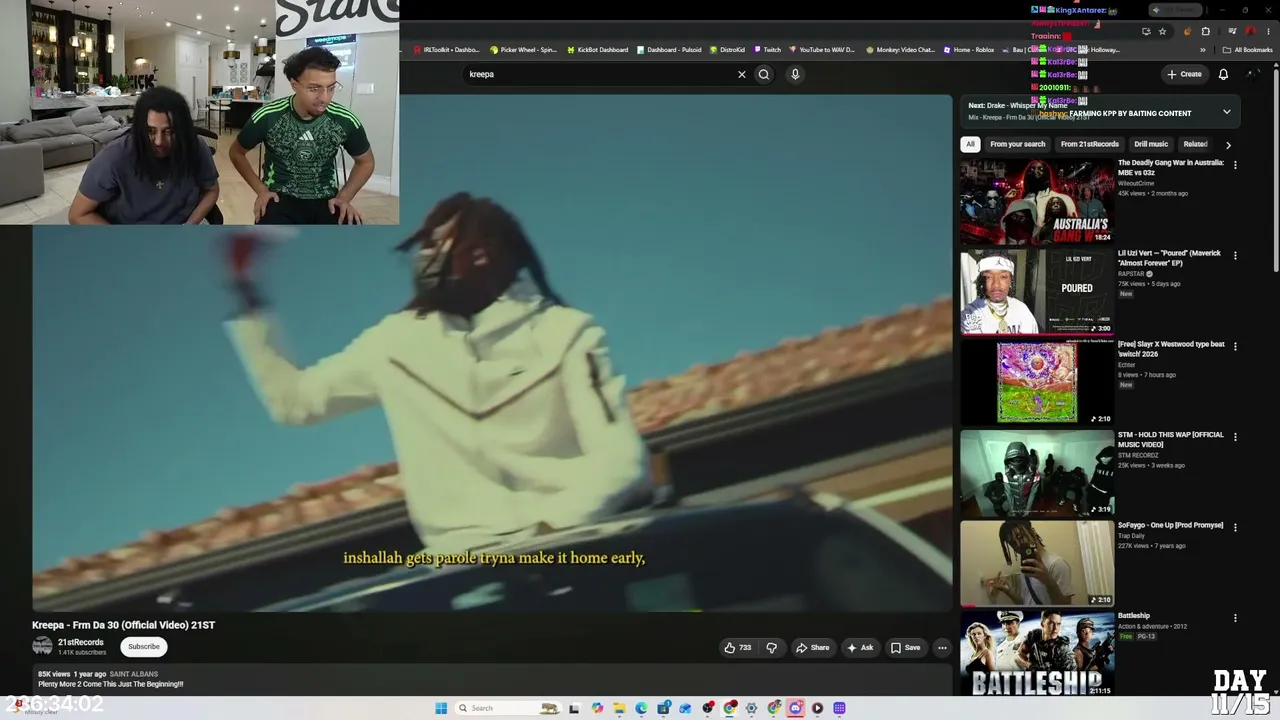
Task: Click the Create button in YouTube header
Action: pos(1184,74)
